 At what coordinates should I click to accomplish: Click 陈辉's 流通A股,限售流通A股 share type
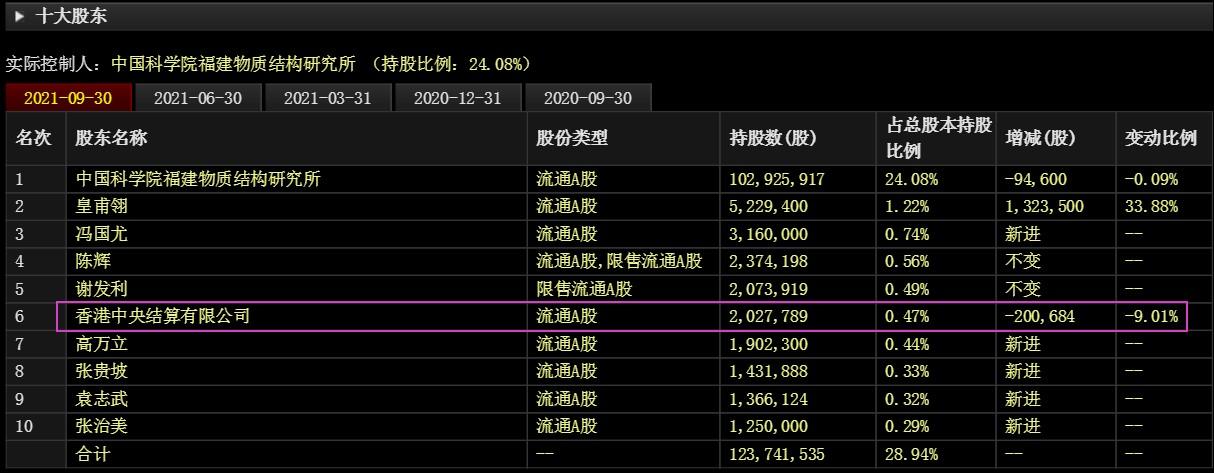(x=619, y=262)
